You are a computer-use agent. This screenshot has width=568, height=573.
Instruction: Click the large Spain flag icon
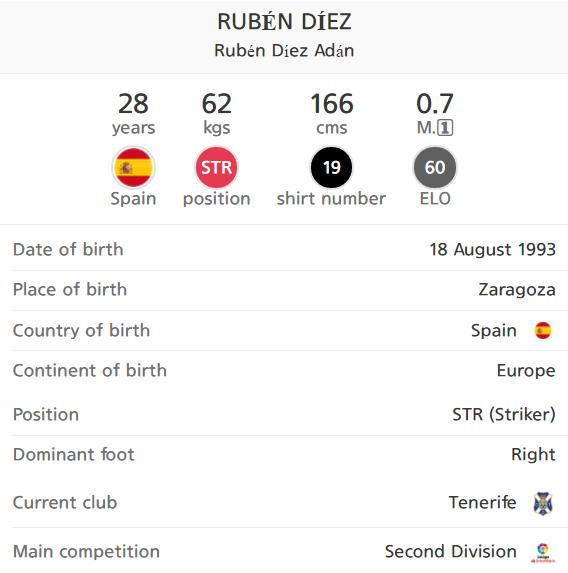133,168
